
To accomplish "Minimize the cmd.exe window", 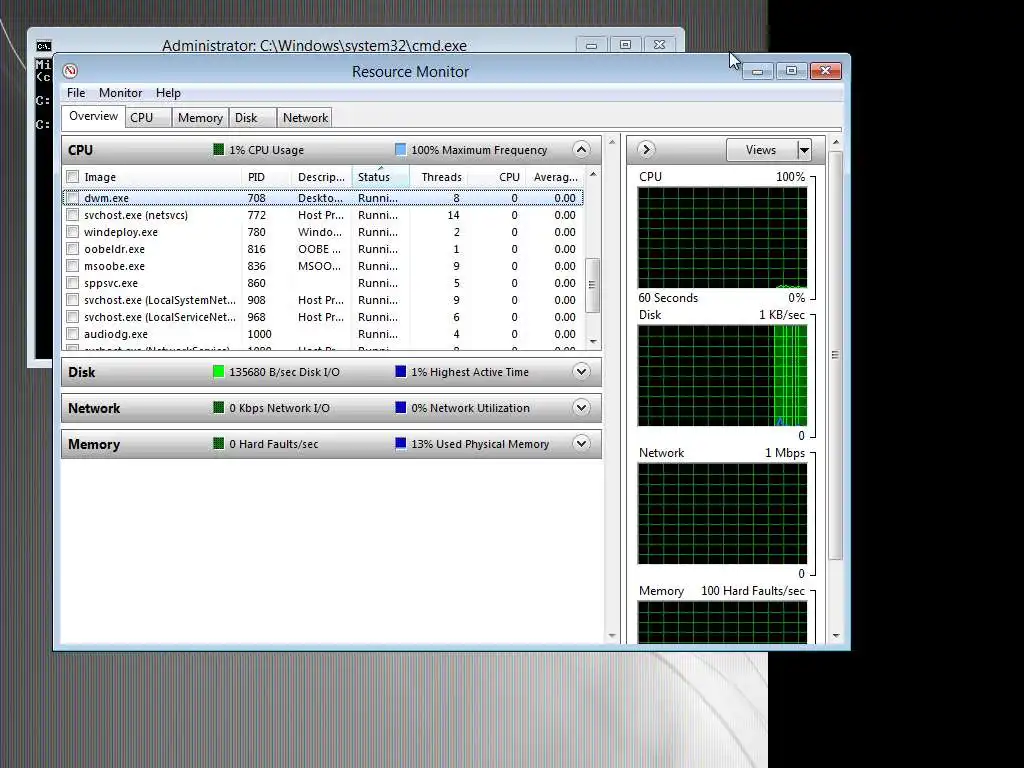I will (x=592, y=45).
